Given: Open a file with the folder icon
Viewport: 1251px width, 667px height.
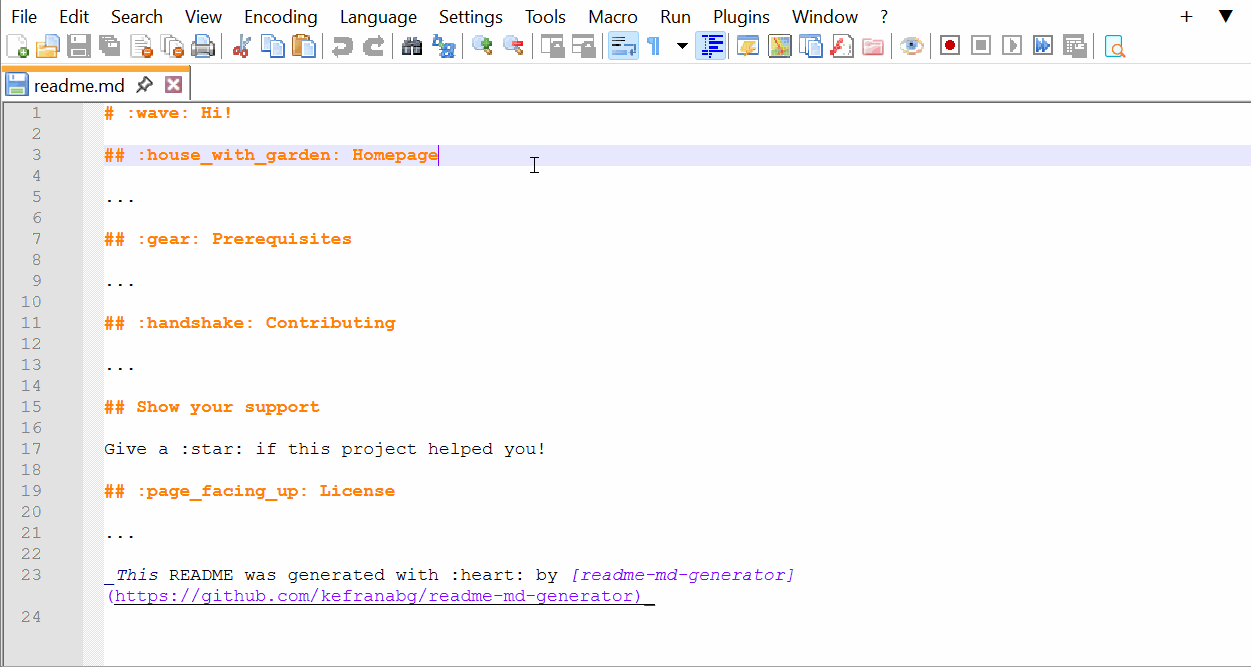Looking at the screenshot, I should click(x=48, y=45).
